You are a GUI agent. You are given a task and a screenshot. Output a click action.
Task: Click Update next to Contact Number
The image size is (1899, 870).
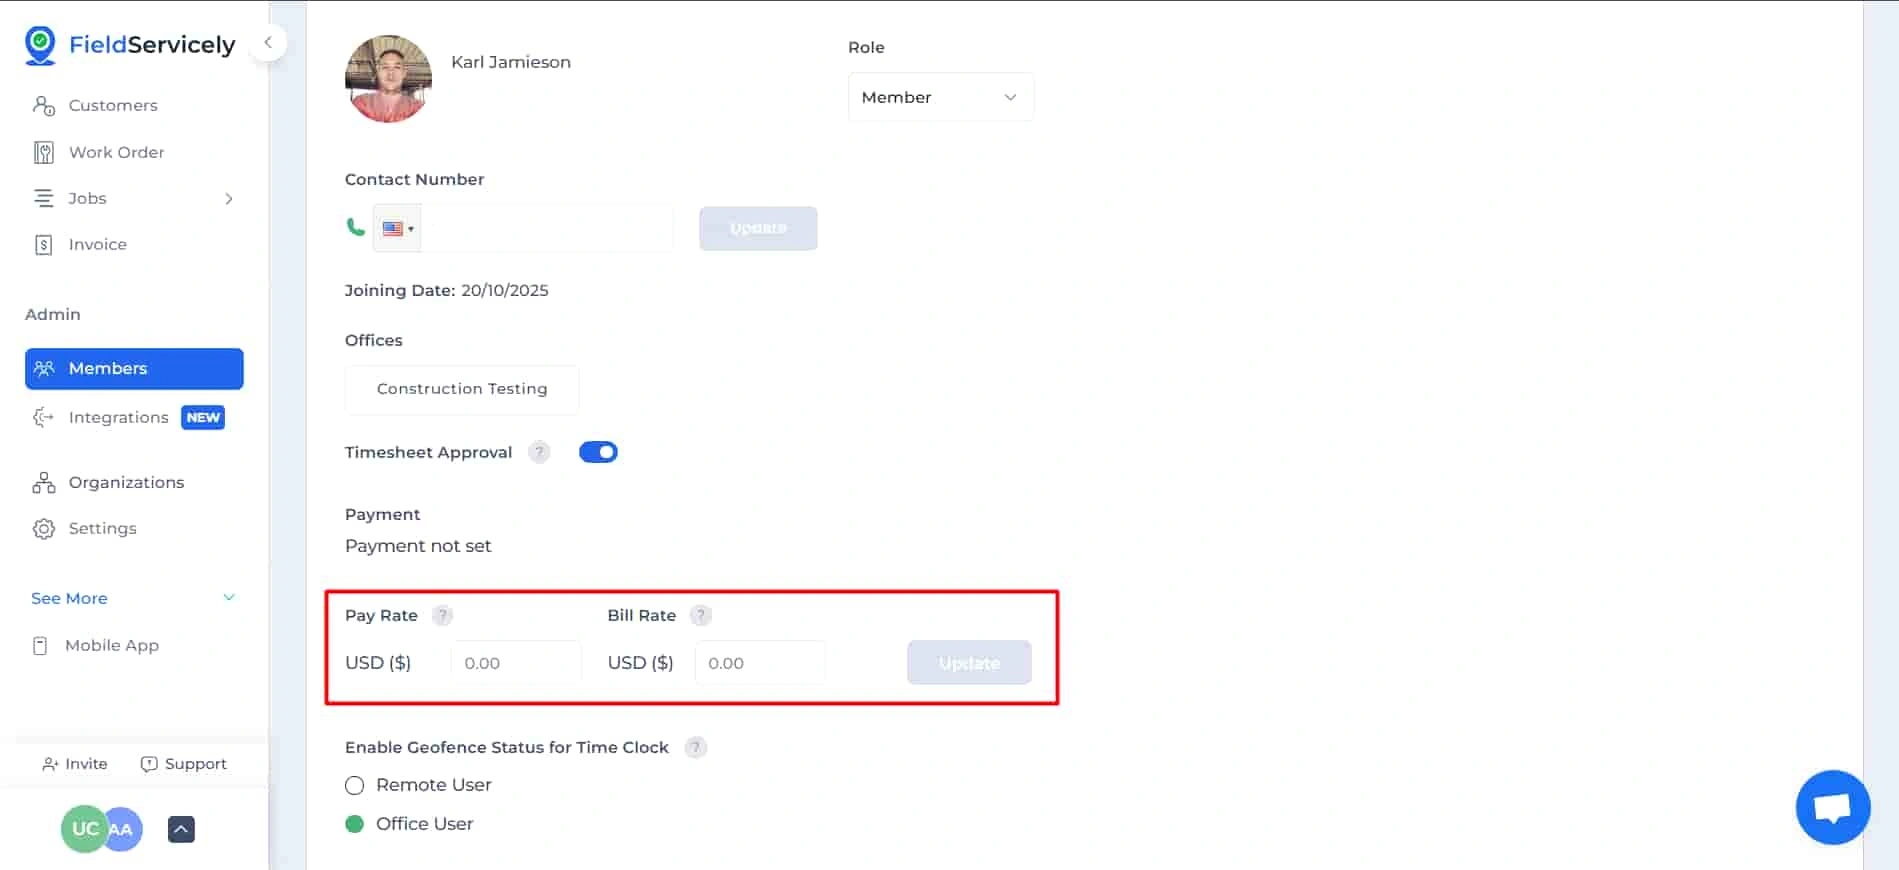pyautogui.click(x=758, y=229)
